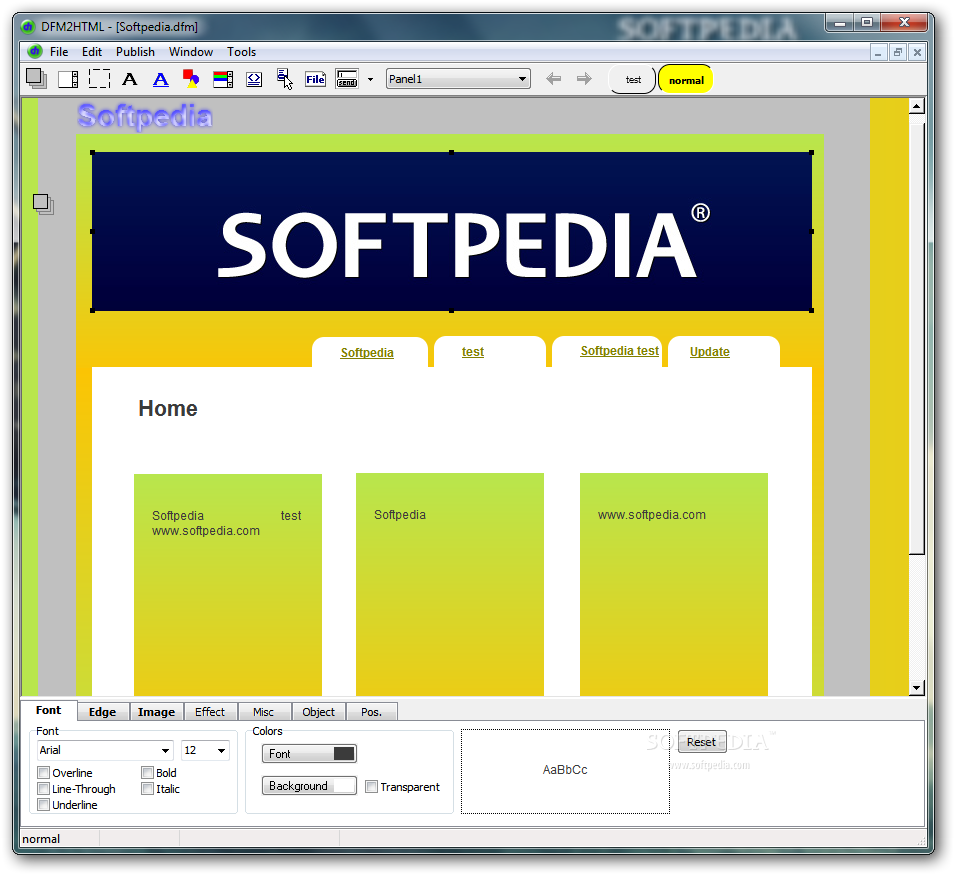This screenshot has height=875, width=955.
Task: Click the normal status bar text
Action: click(41, 839)
